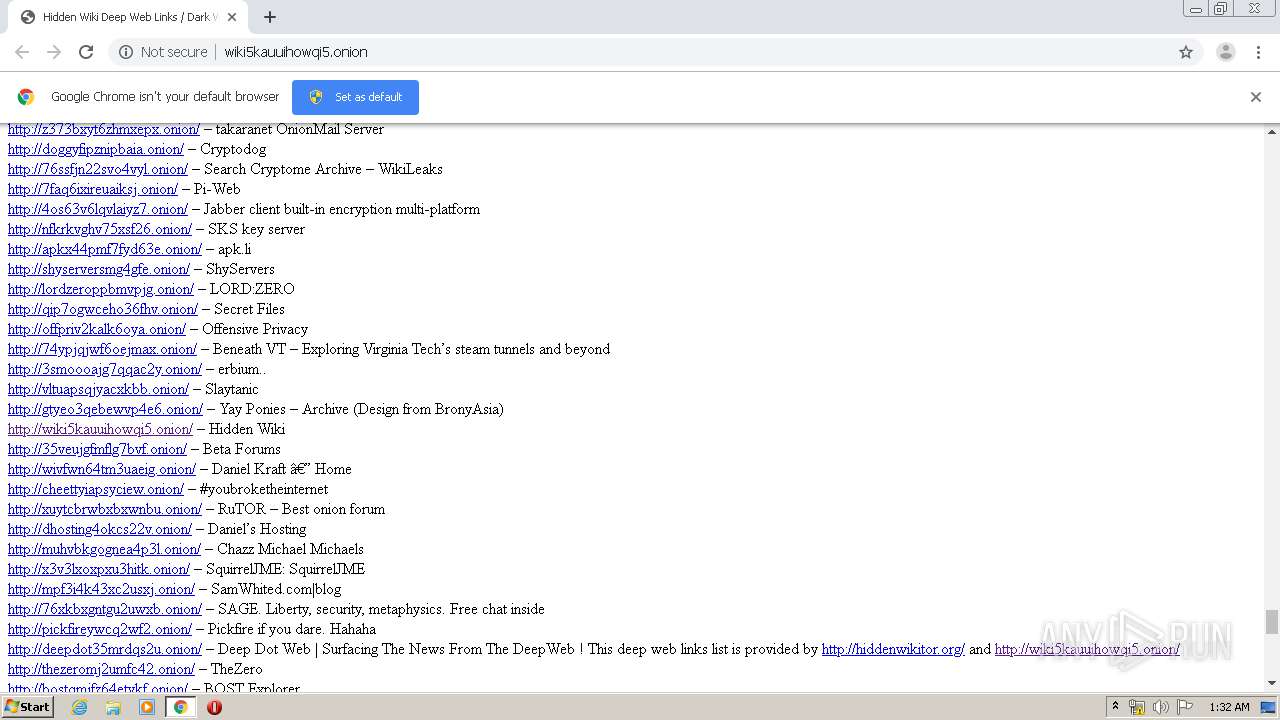Open the 76ssfjn22svo4vyl.onion link
The height and width of the screenshot is (720, 1280).
click(98, 169)
